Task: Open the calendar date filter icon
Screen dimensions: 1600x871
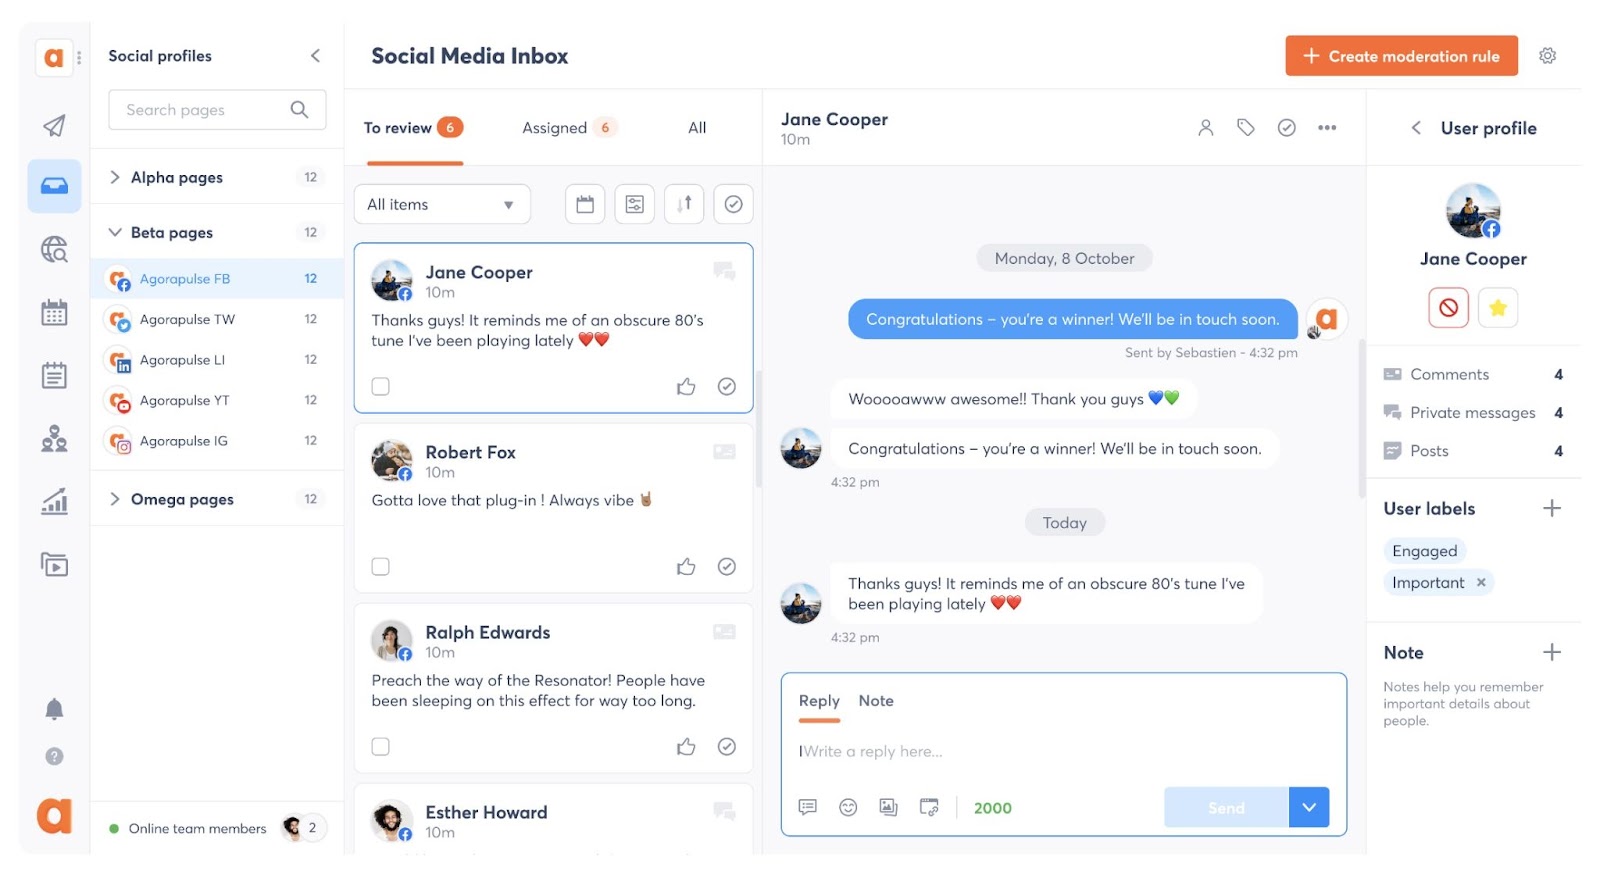Action: [585, 204]
